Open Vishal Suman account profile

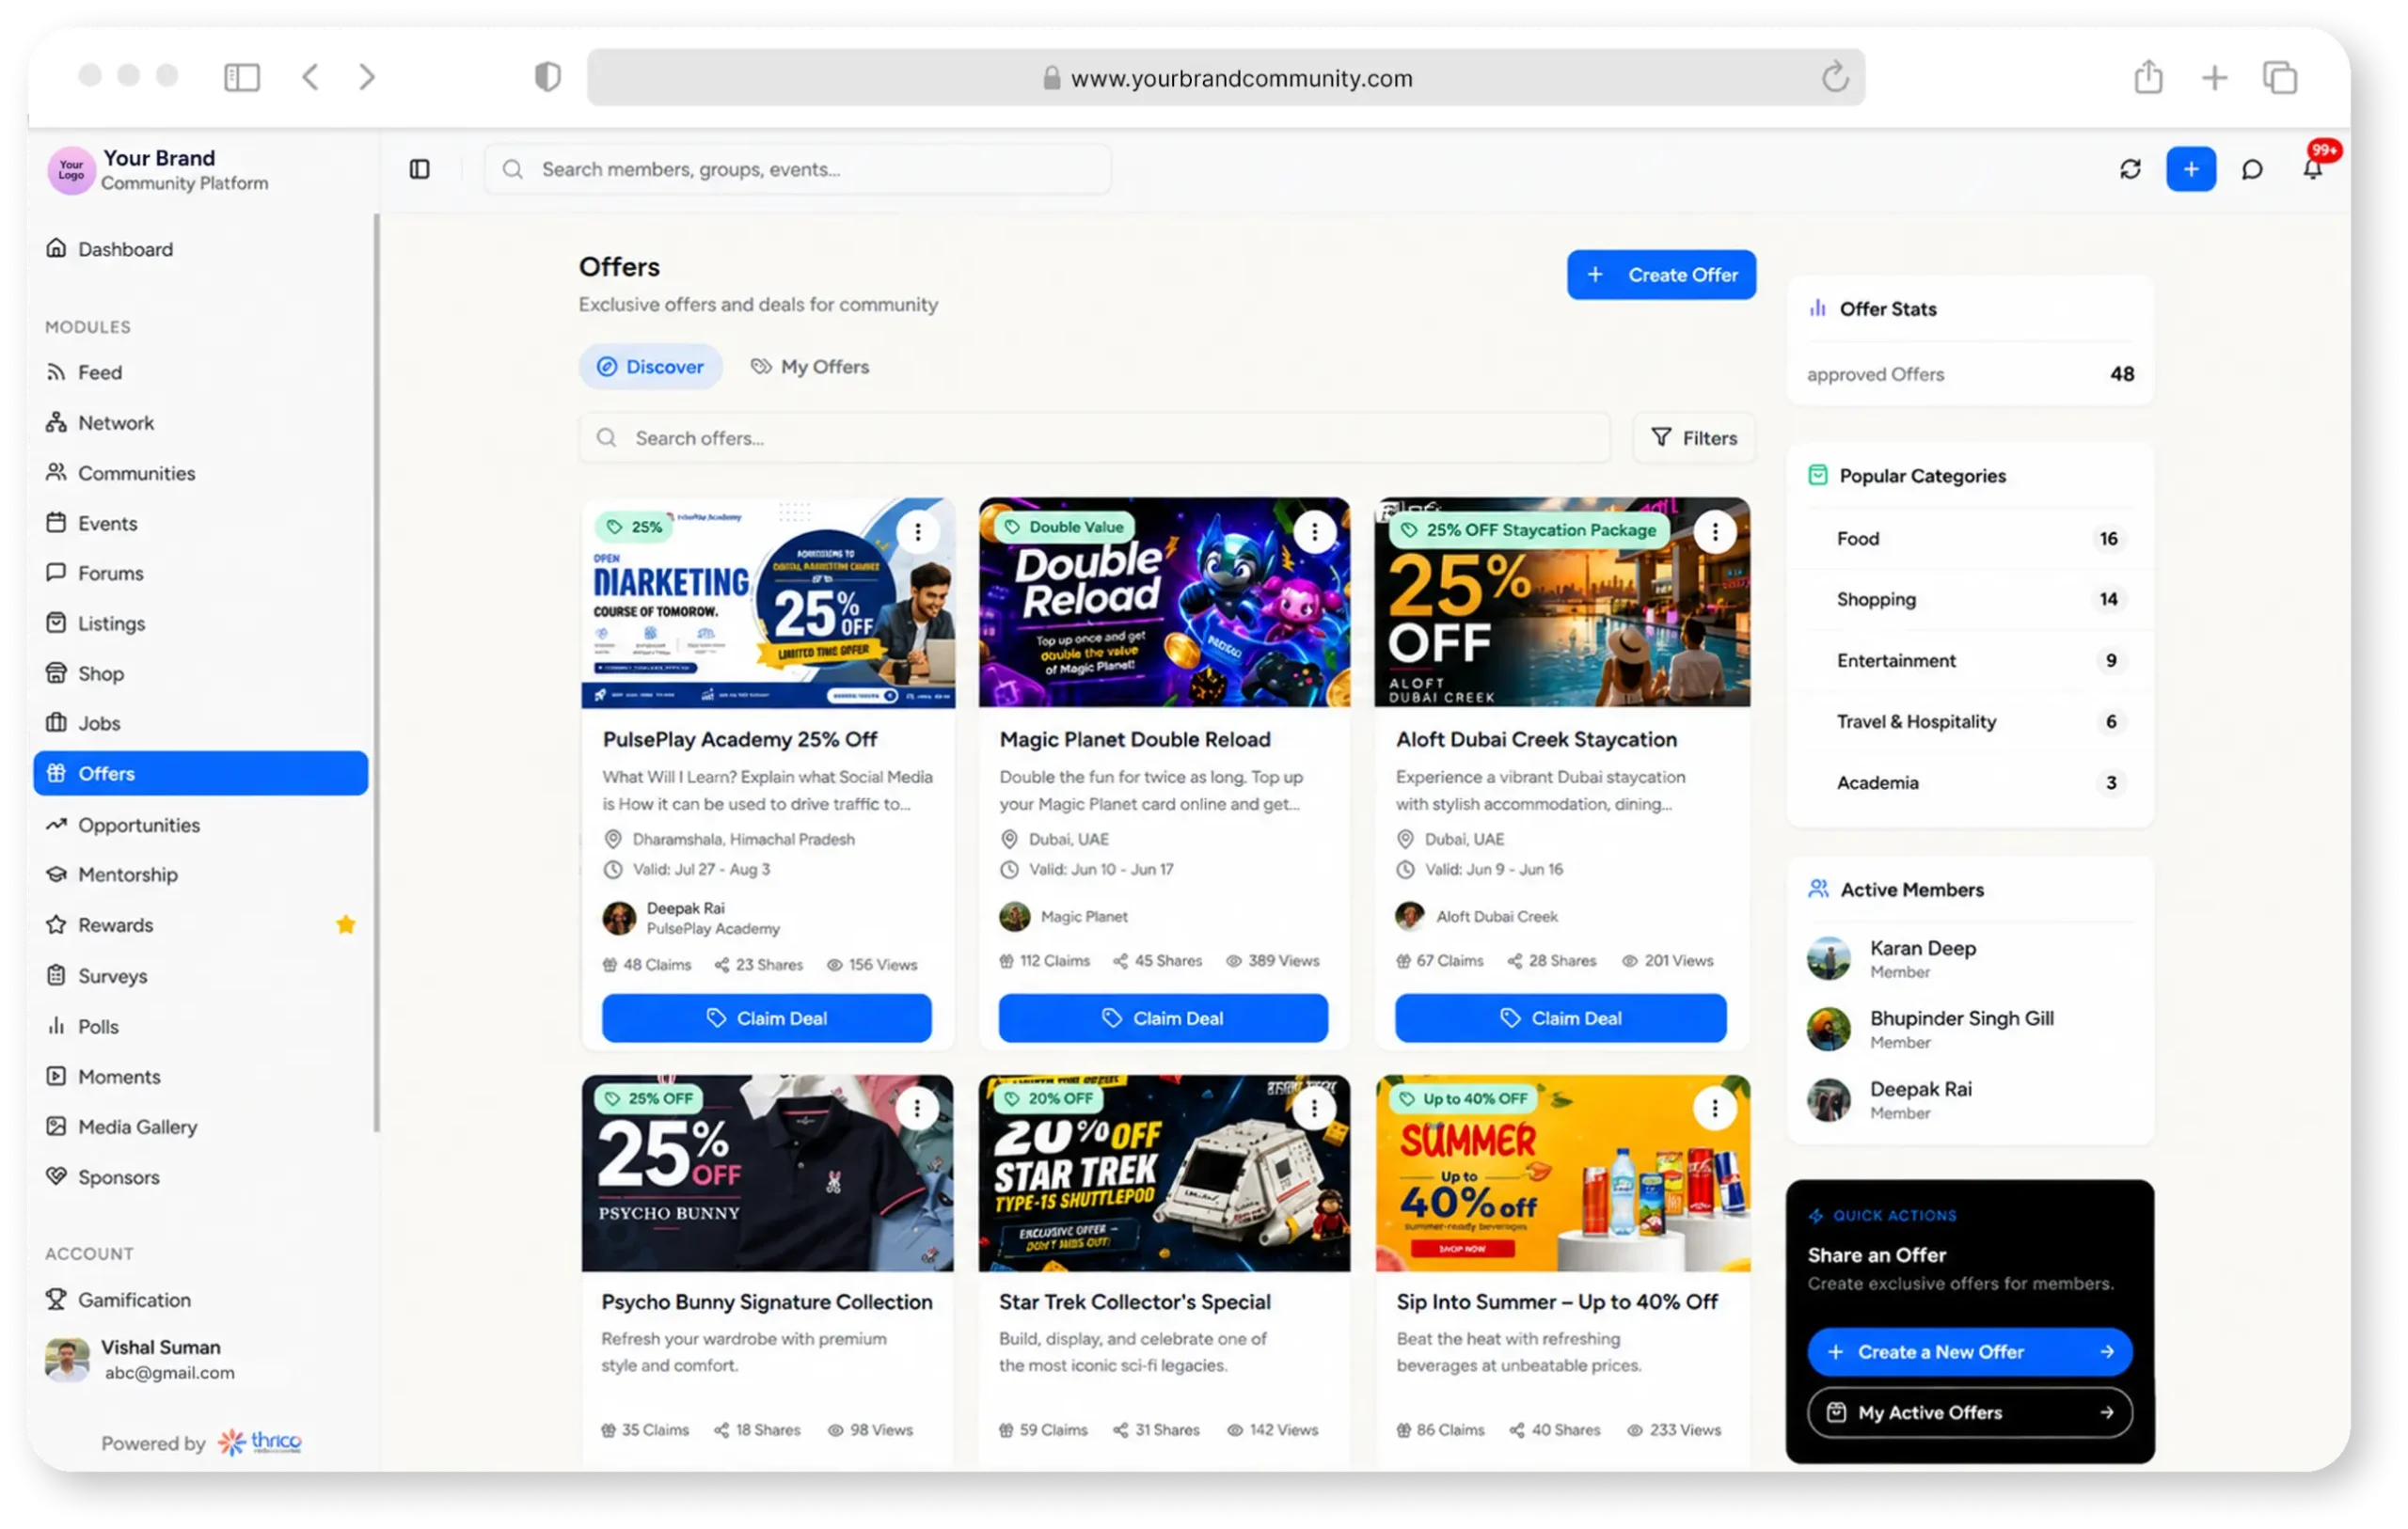140,1360
